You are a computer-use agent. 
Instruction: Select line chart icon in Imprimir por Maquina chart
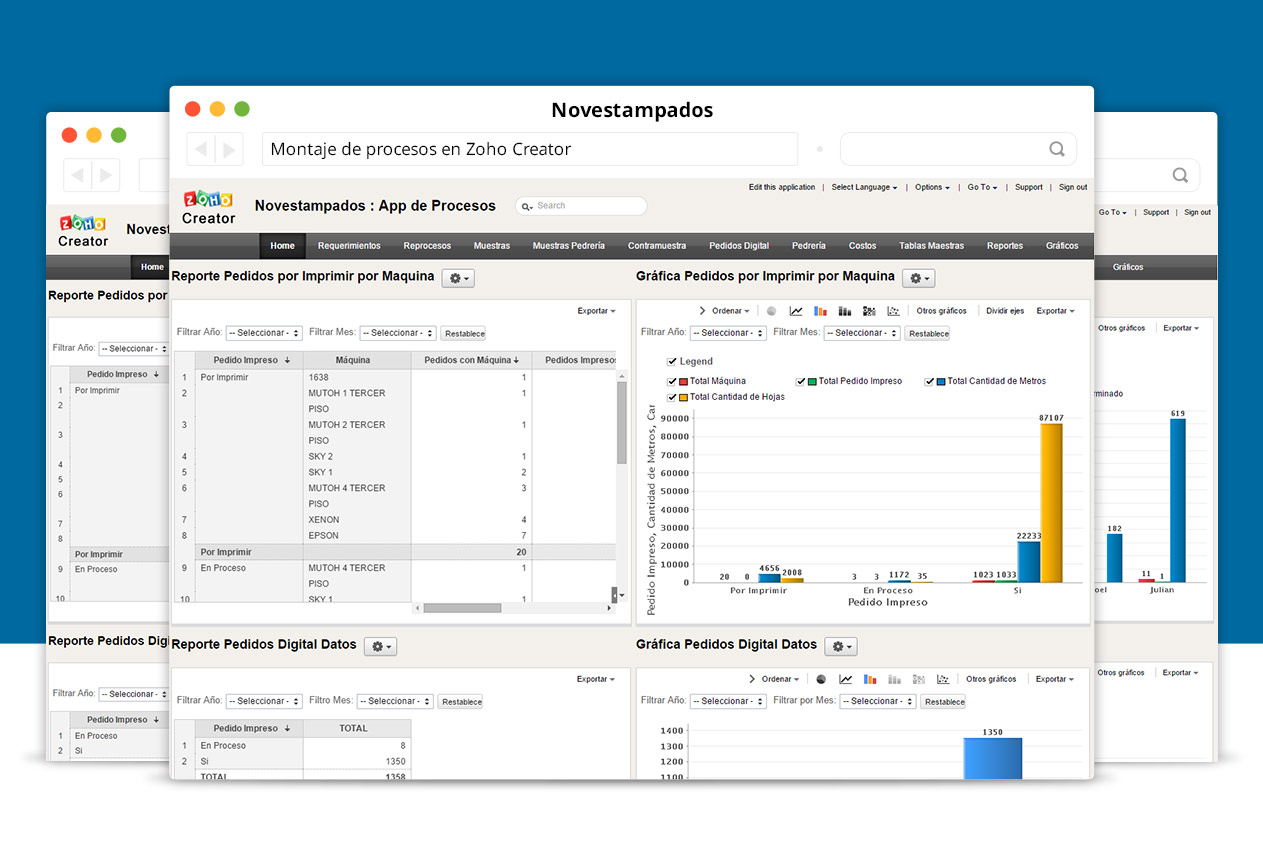tap(796, 311)
